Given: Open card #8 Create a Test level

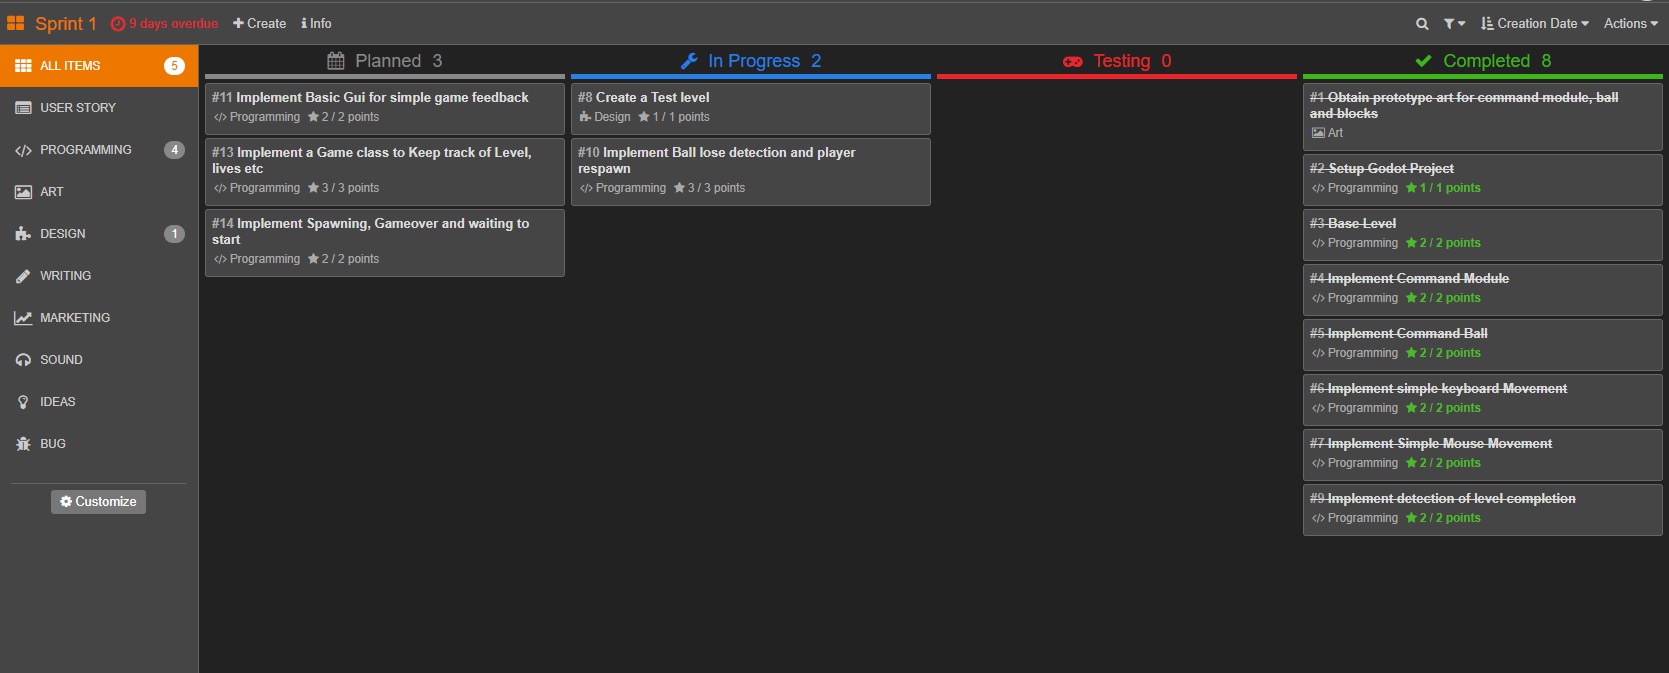Looking at the screenshot, I should pyautogui.click(x=751, y=108).
